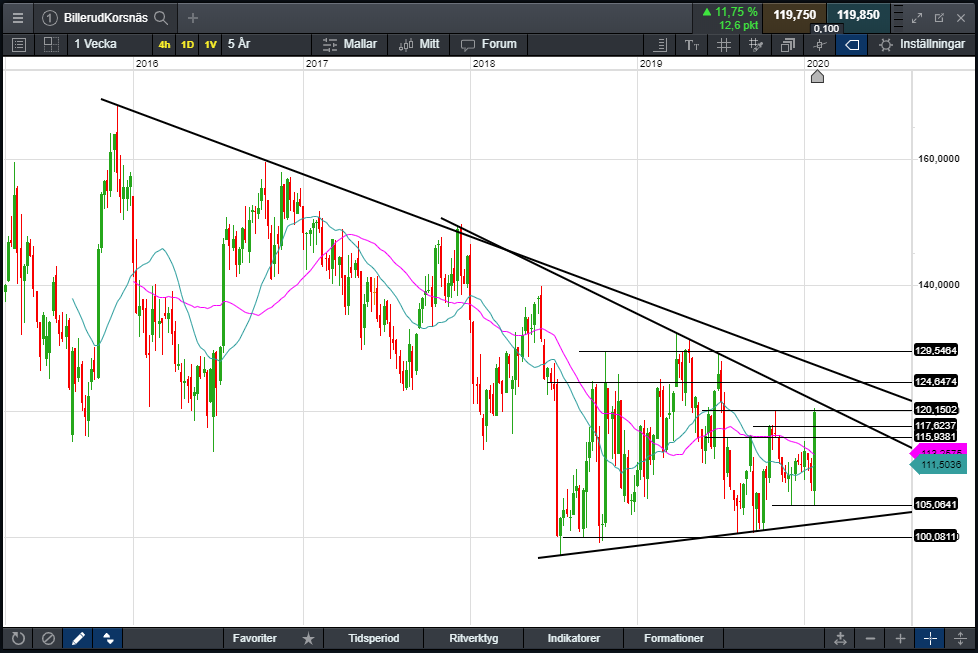Click the reset/refresh chart icon
978x653 pixels.
(17, 638)
